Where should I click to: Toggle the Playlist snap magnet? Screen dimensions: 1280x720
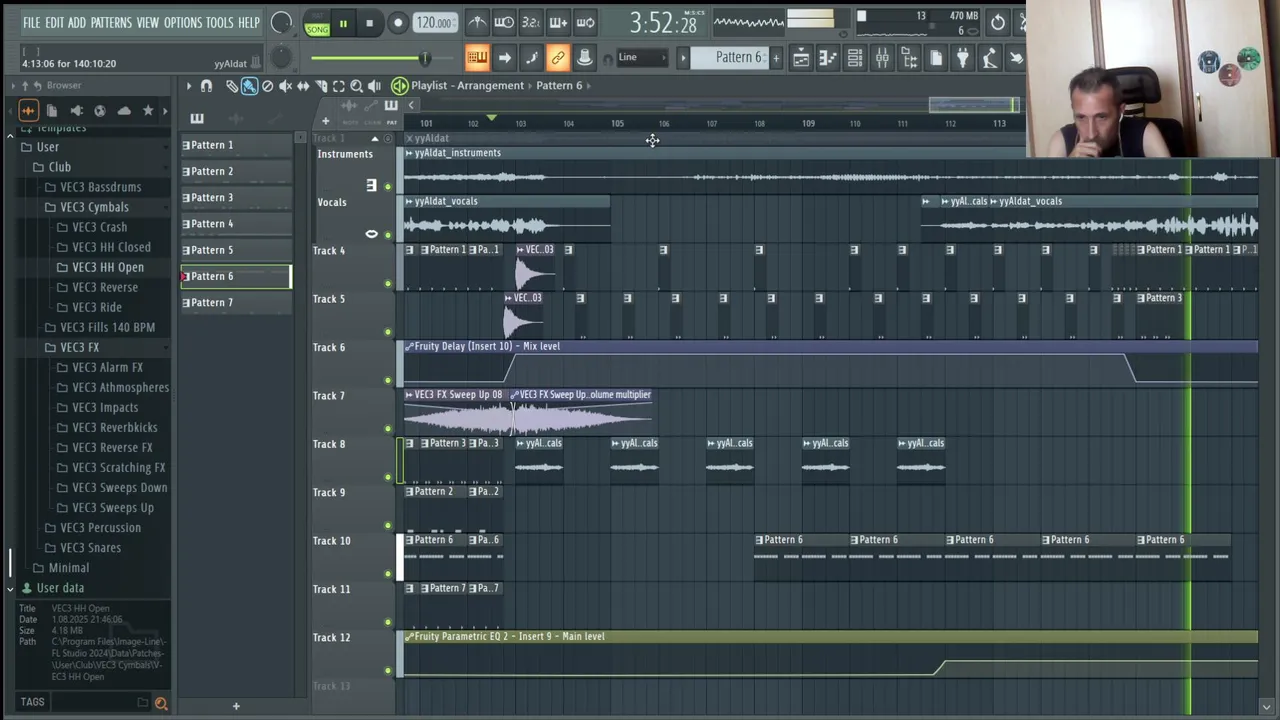pyautogui.click(x=206, y=86)
